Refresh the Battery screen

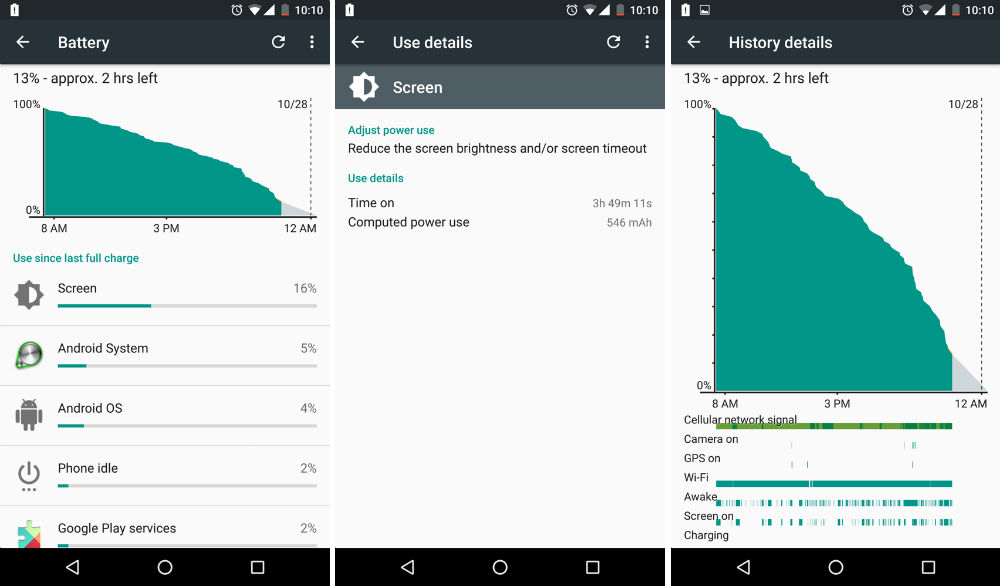[x=278, y=42]
